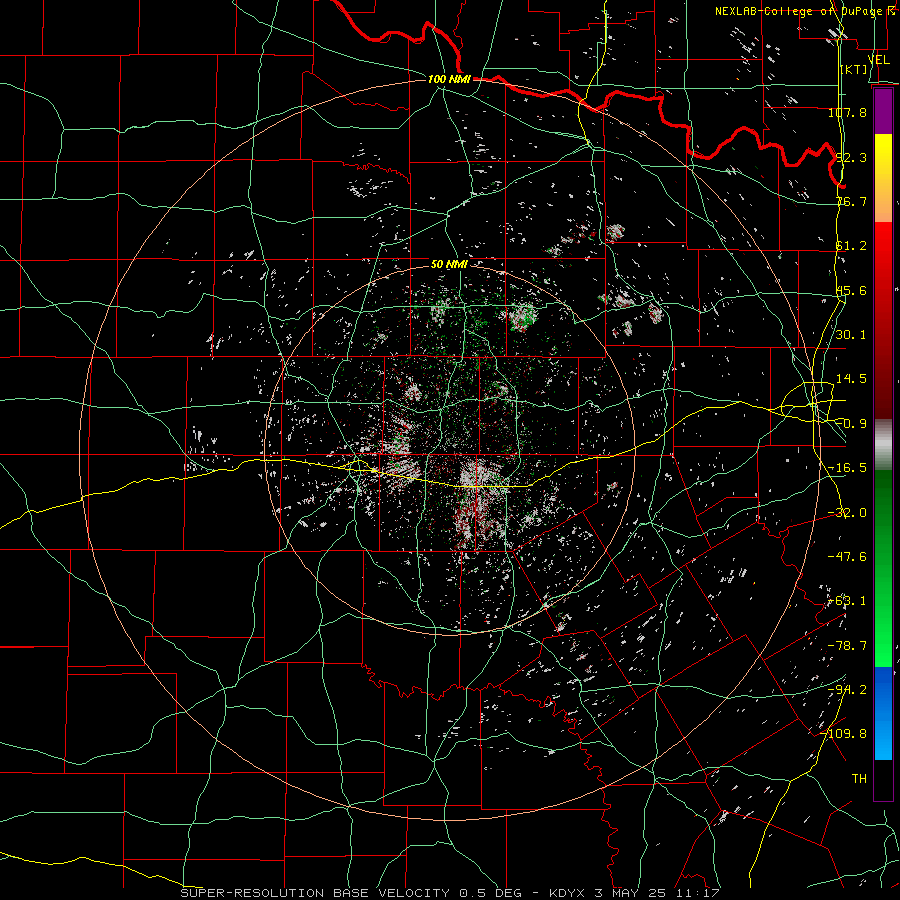900x900 pixels.
Task: Click the 107.8 scale value
Action: click(847, 112)
